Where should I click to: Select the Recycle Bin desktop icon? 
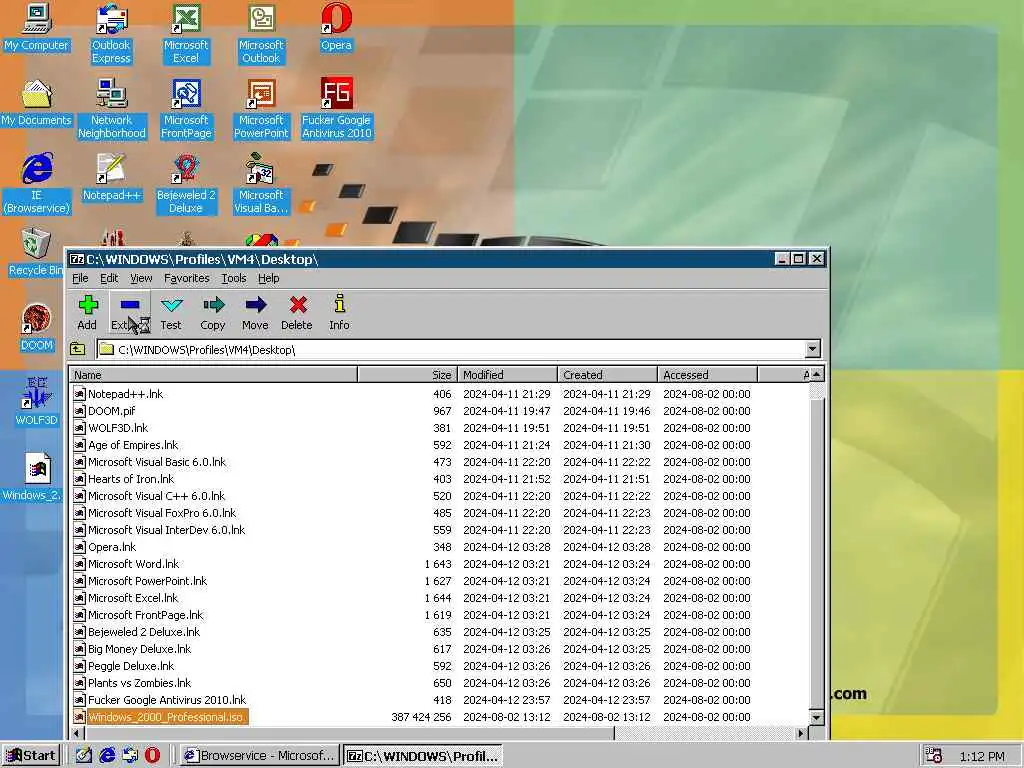[x=36, y=253]
